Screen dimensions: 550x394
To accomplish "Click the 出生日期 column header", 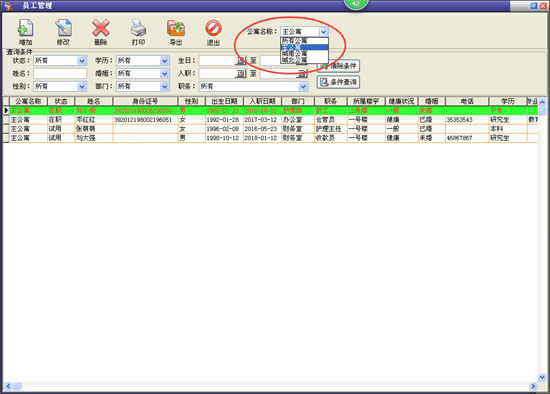I will click(224, 101).
